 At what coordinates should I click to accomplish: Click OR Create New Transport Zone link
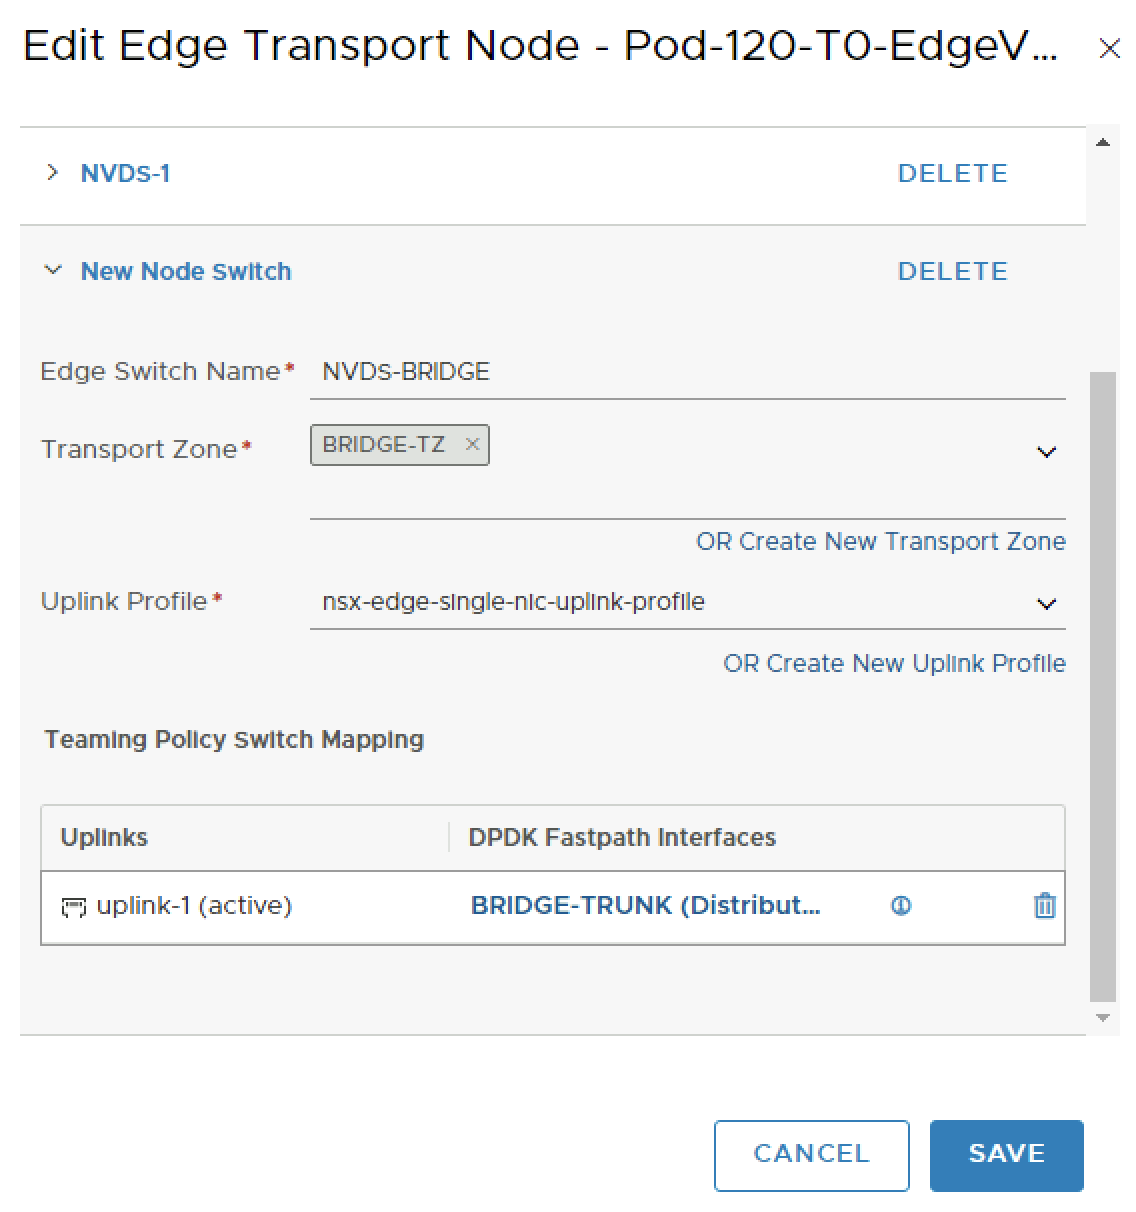point(880,542)
